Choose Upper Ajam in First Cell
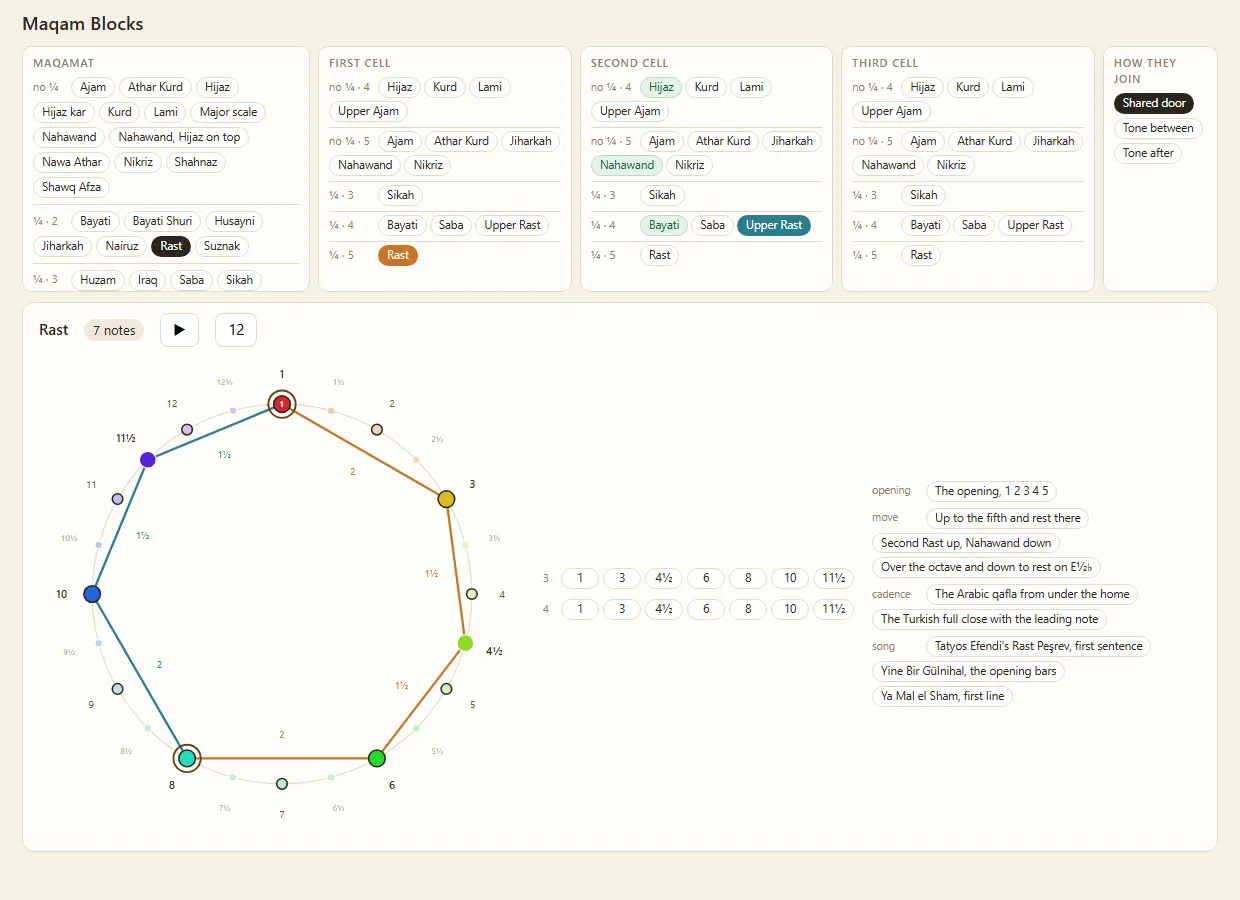This screenshot has width=1240, height=900. click(369, 111)
